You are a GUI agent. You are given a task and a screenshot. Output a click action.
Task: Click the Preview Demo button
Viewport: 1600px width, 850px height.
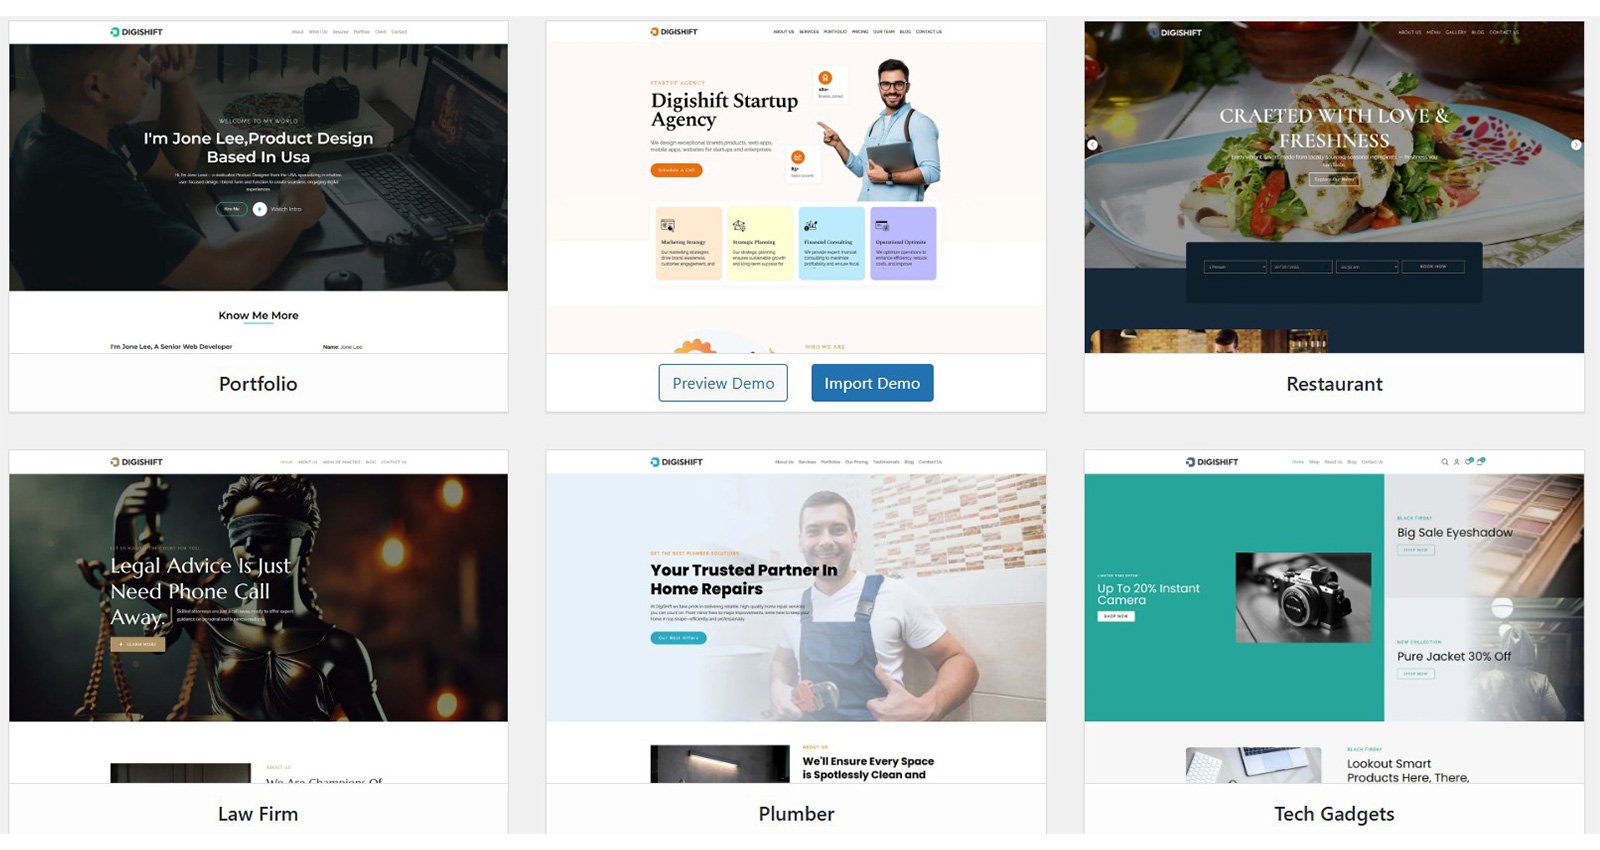pos(723,383)
